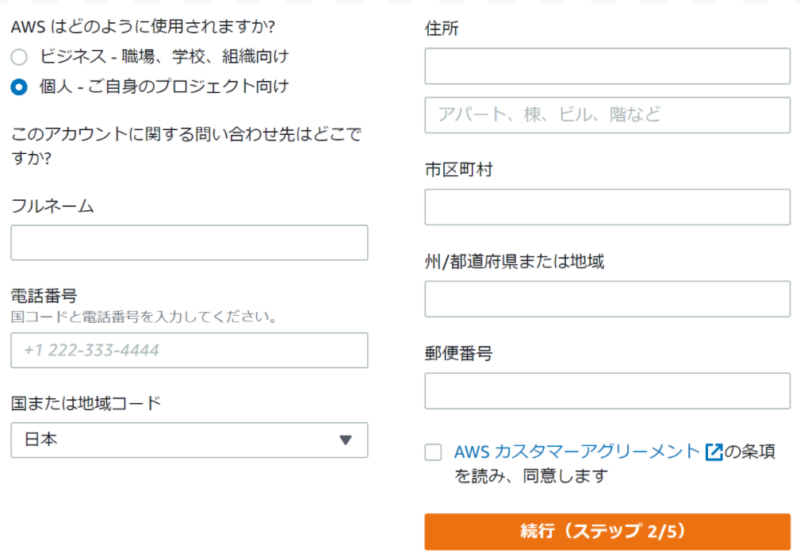Click the アパート、棟、ビル、階など field

607,115
